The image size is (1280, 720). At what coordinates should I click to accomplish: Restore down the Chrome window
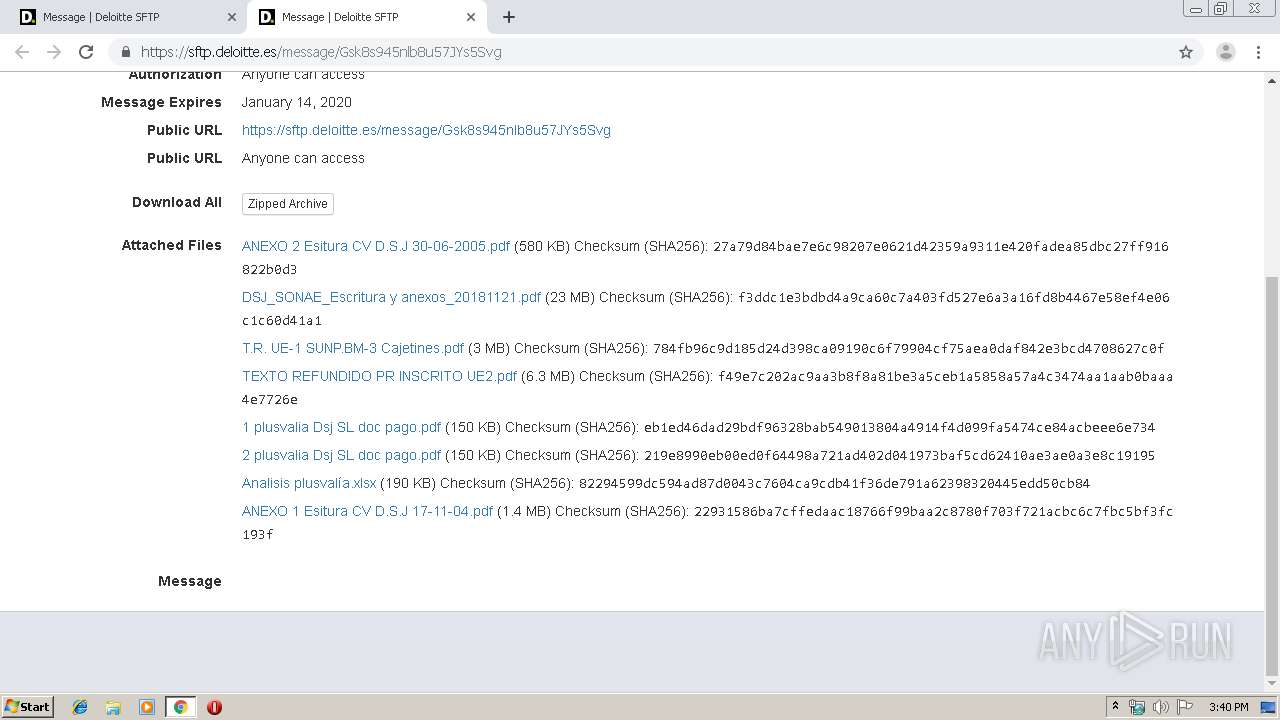pos(1221,9)
